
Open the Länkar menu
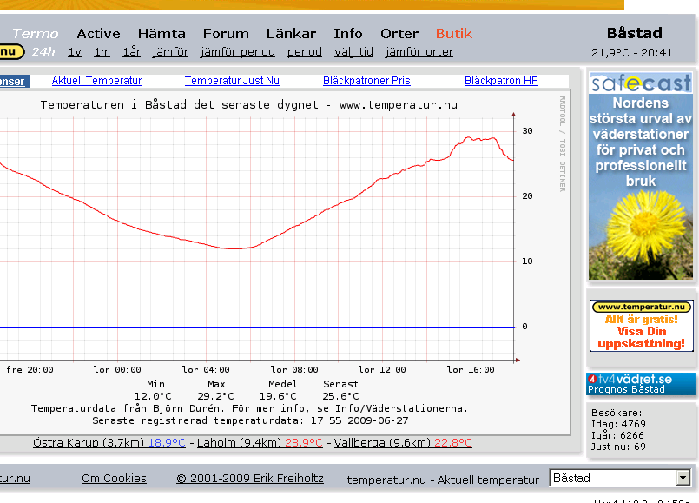(x=291, y=33)
